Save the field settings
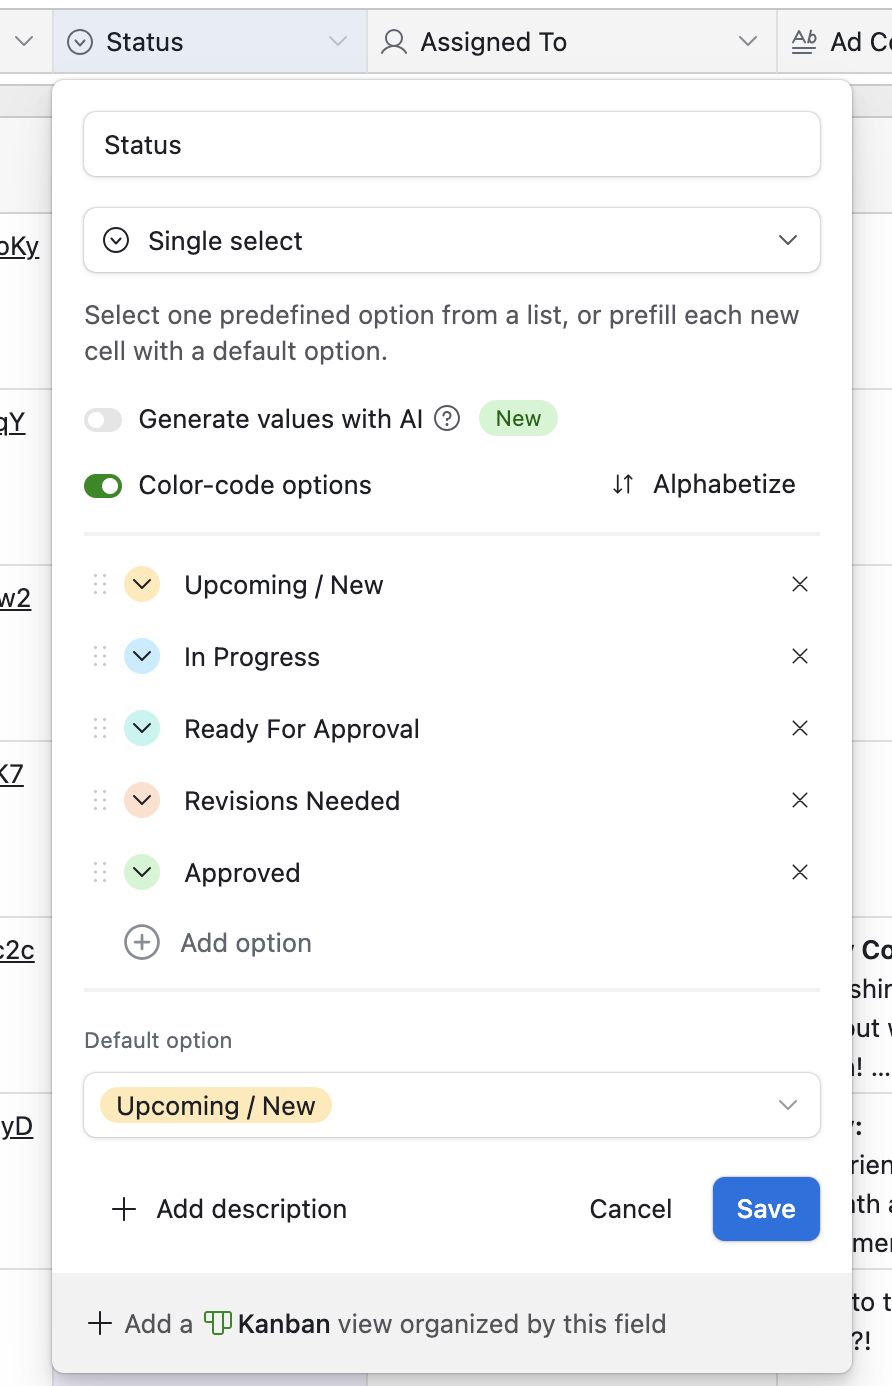 point(766,1209)
